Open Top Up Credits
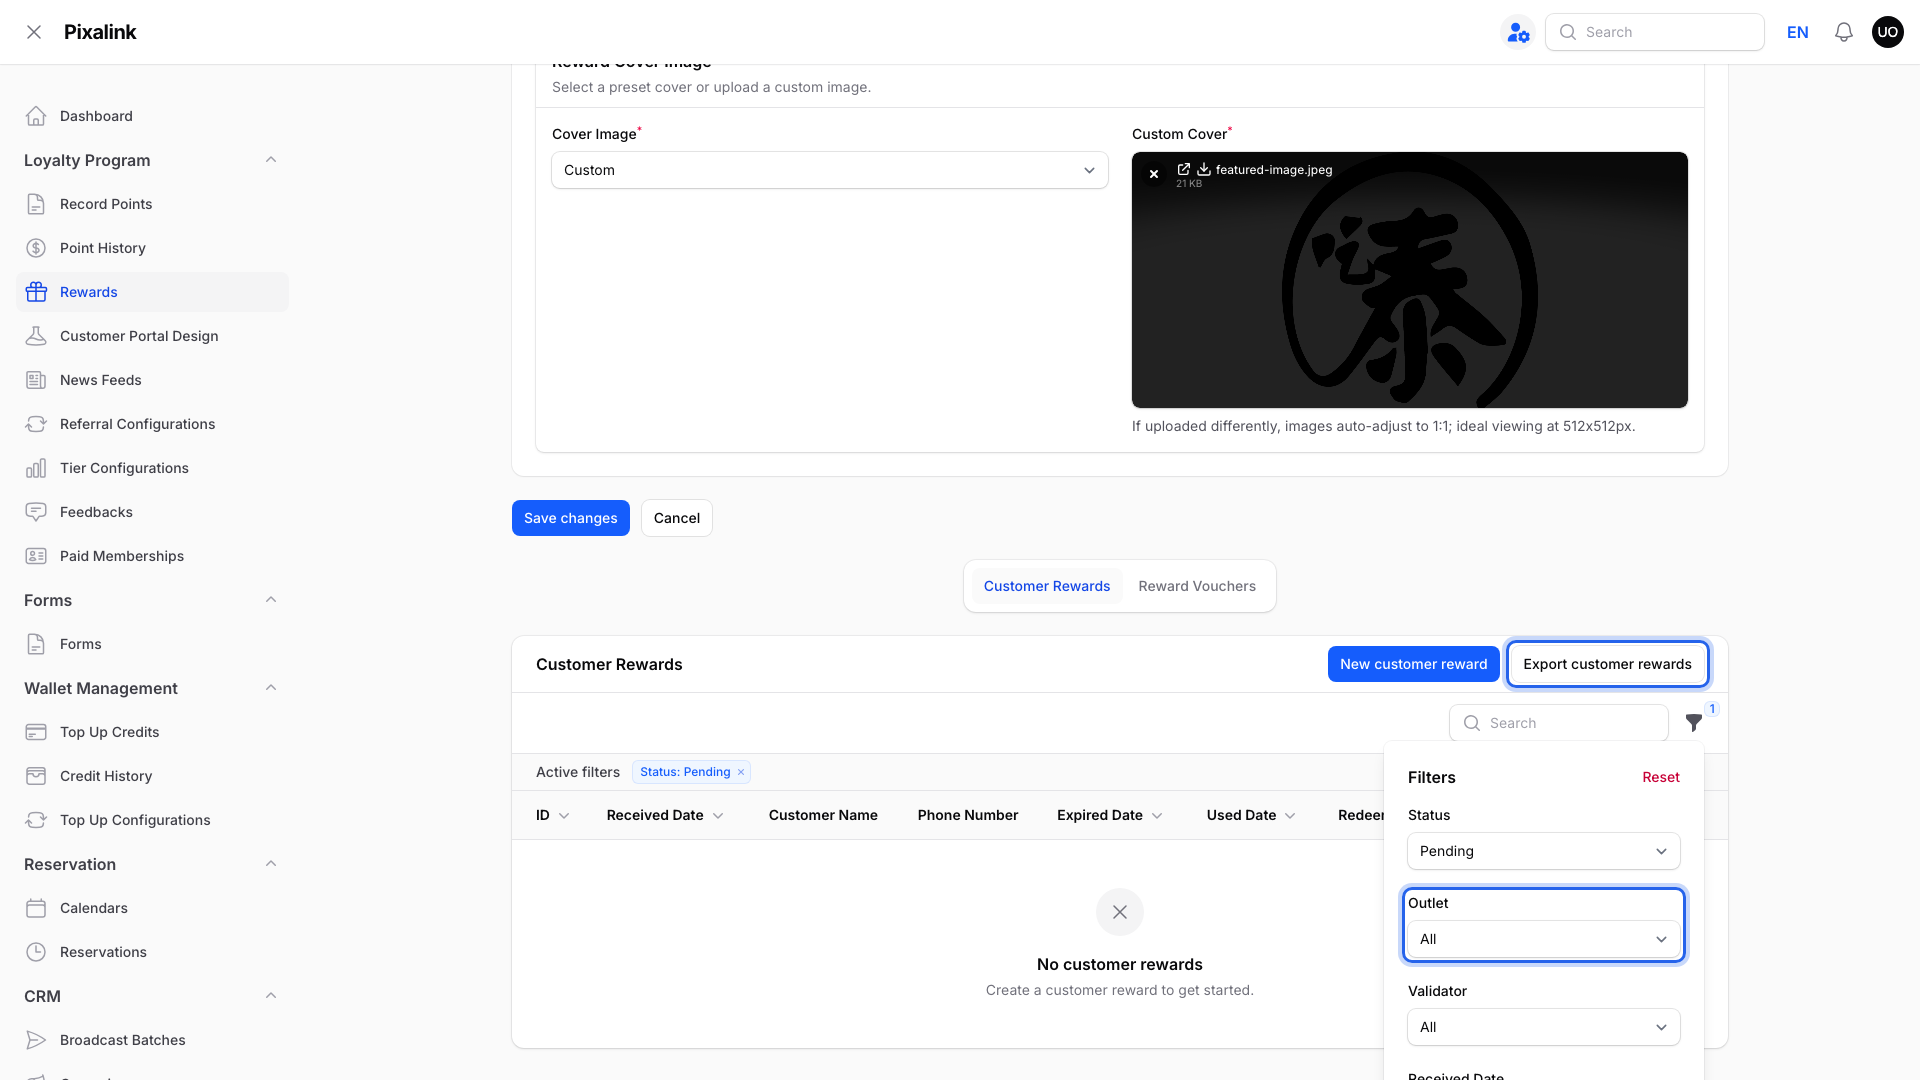1920x1080 pixels. tap(152, 732)
